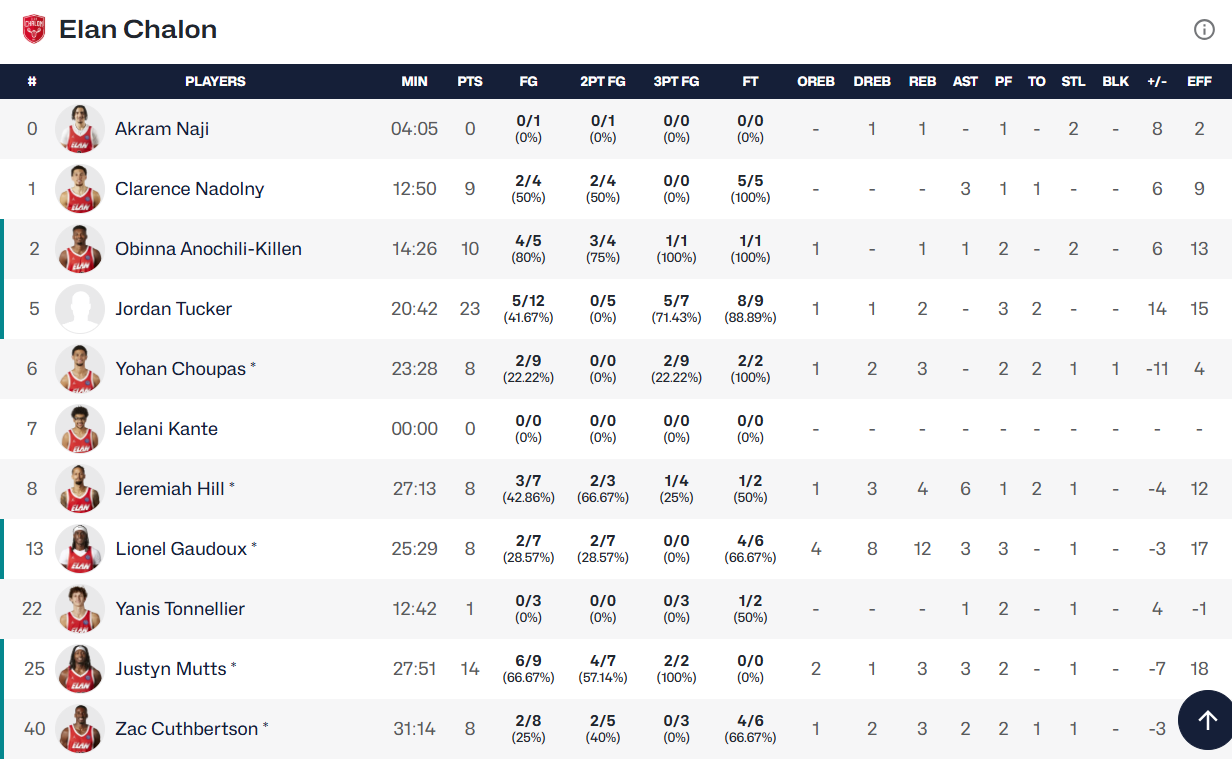Screen dimensions: 1232x767
Task: Sort the table by PTS column
Action: (470, 81)
